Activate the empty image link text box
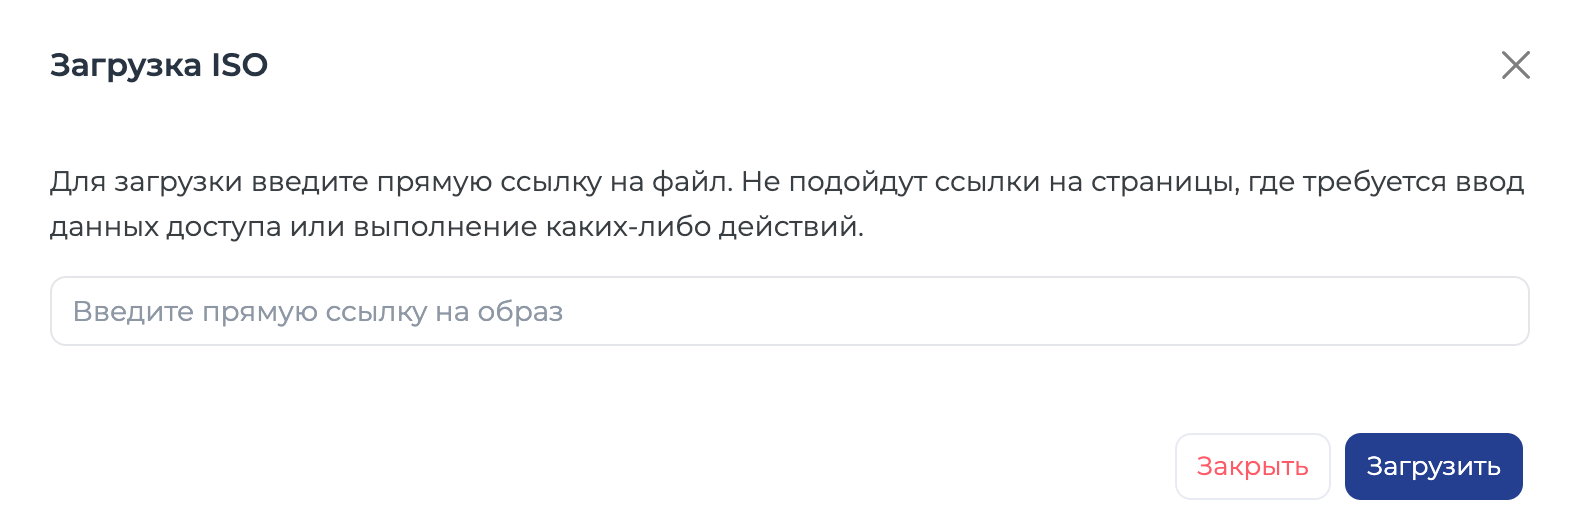Viewport: 1580px width, 528px height. (789, 311)
